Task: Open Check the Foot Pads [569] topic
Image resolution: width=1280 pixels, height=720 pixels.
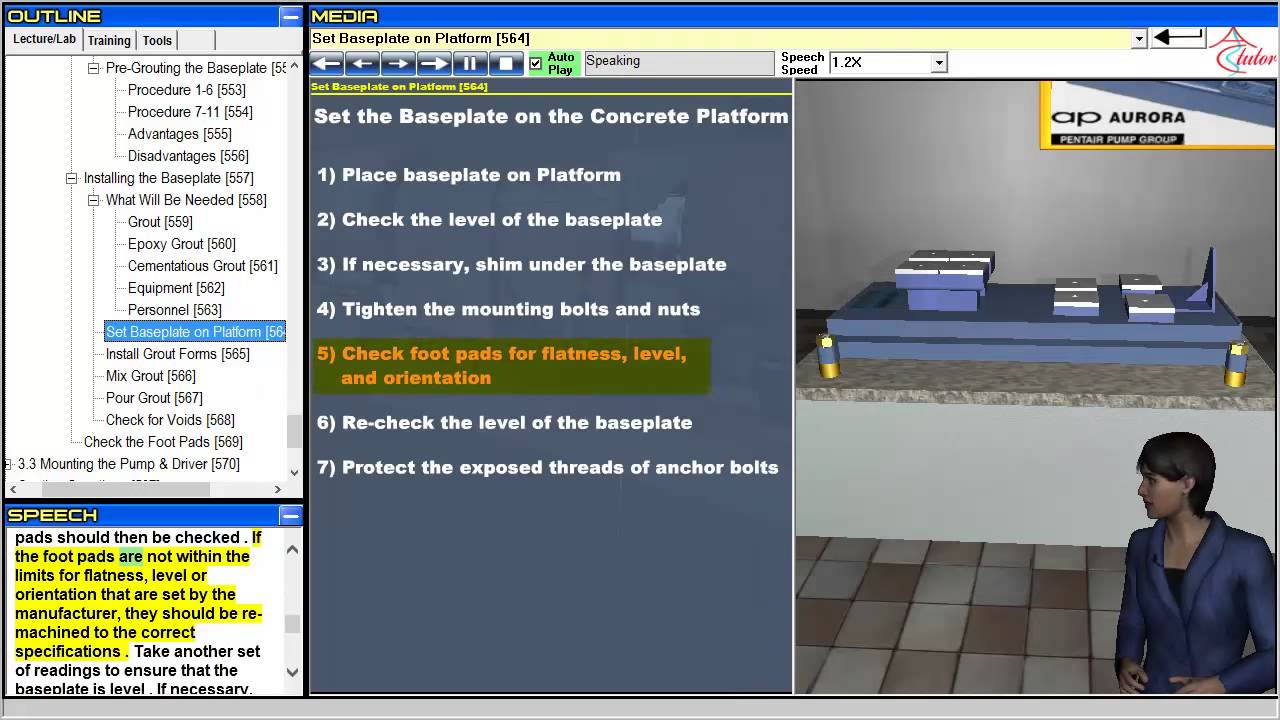Action: pos(163,442)
